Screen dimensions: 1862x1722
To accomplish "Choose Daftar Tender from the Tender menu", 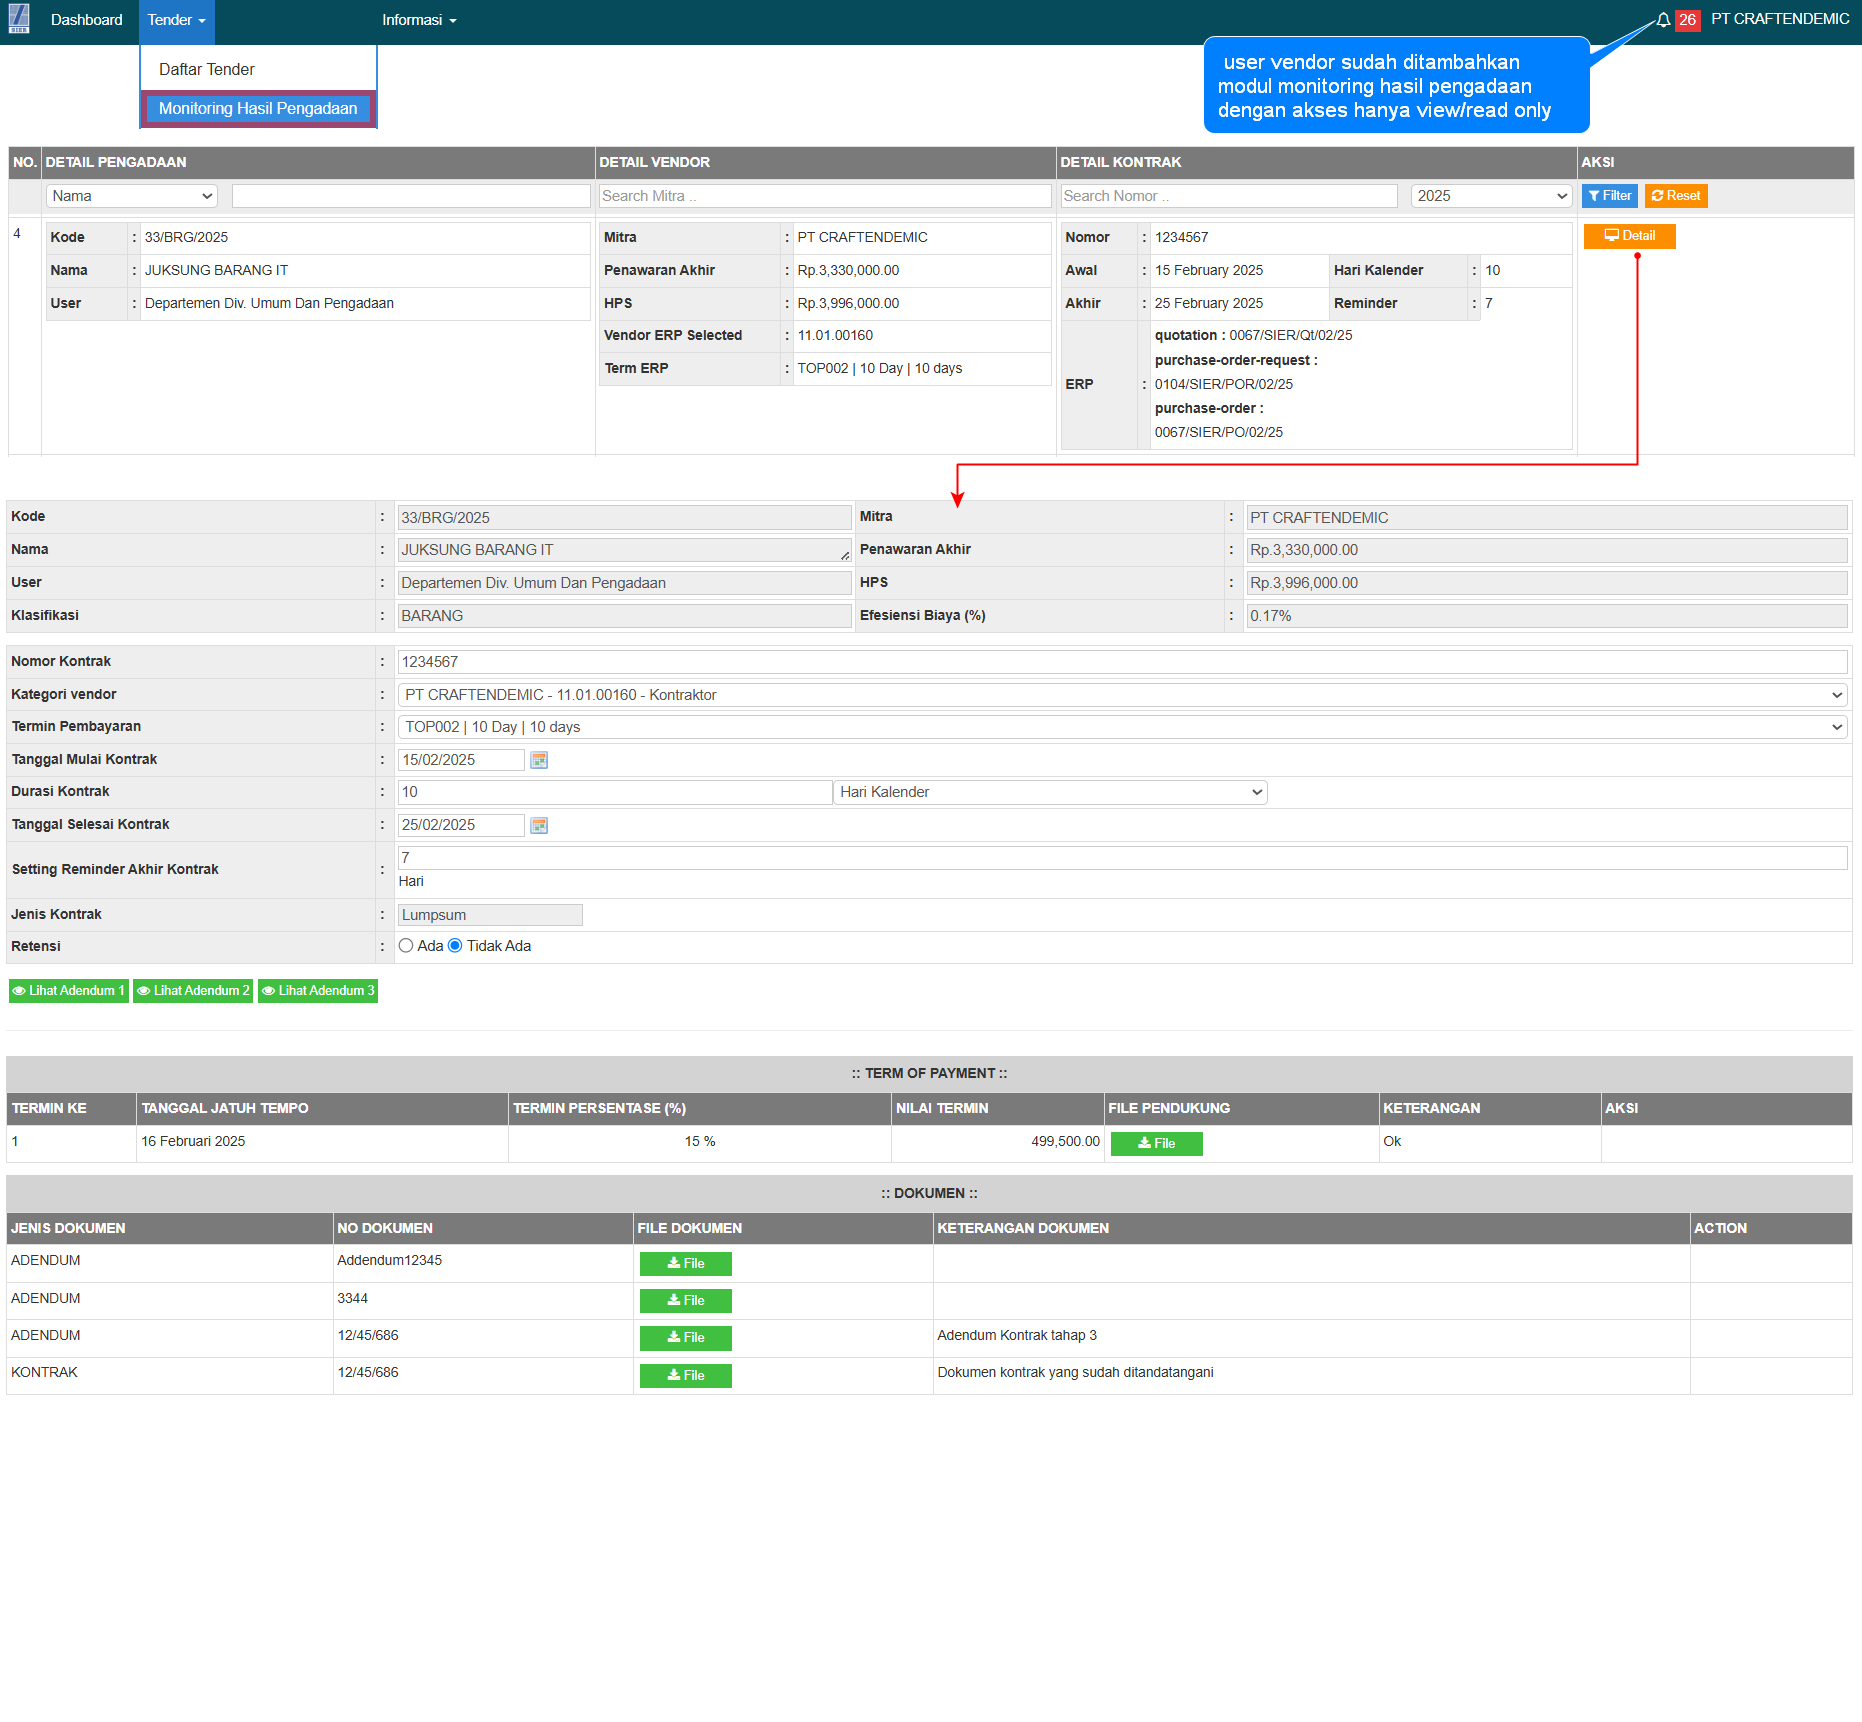I will tap(207, 70).
